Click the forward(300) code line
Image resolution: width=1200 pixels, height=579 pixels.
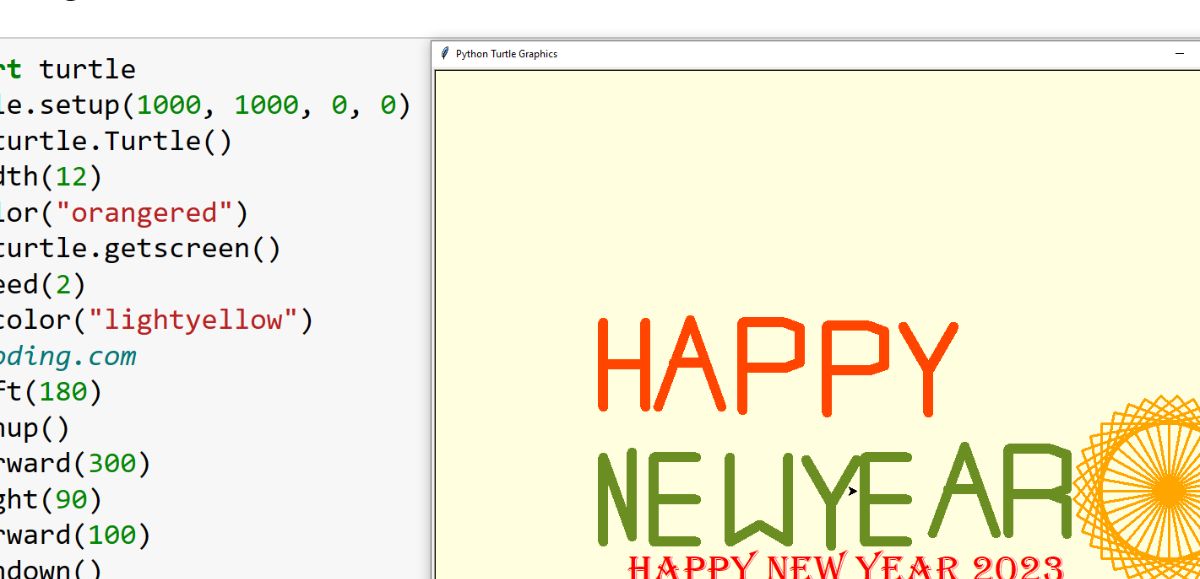pos(75,463)
